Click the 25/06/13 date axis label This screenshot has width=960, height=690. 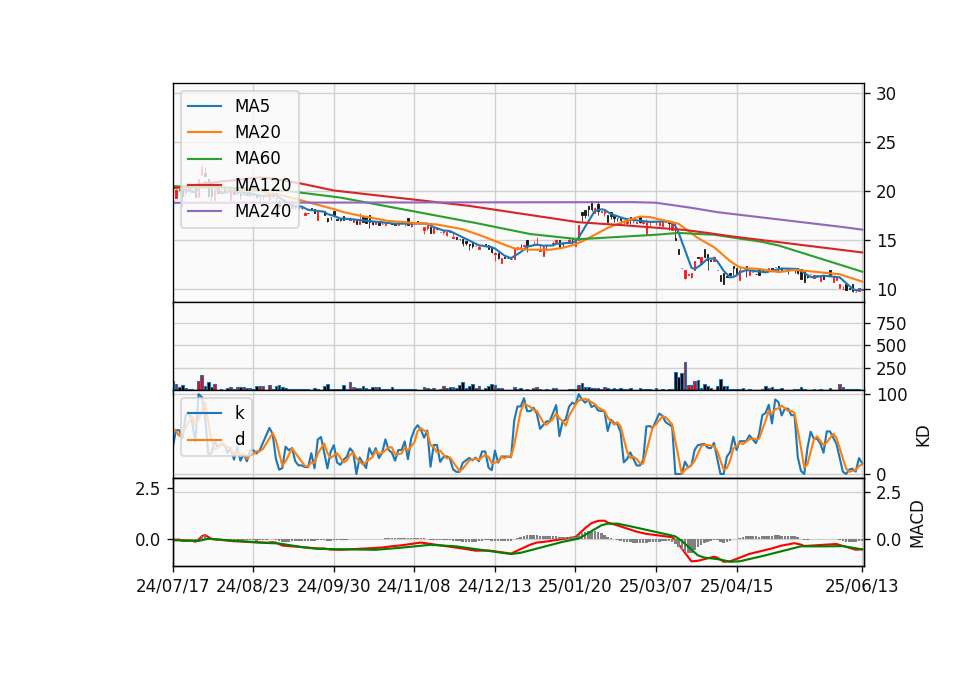[x=861, y=586]
